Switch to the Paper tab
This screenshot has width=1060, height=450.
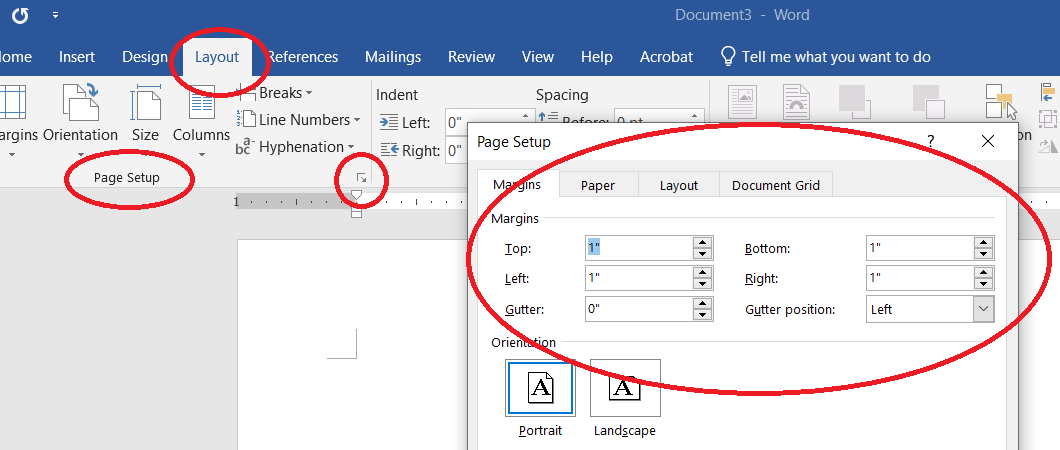pos(598,185)
